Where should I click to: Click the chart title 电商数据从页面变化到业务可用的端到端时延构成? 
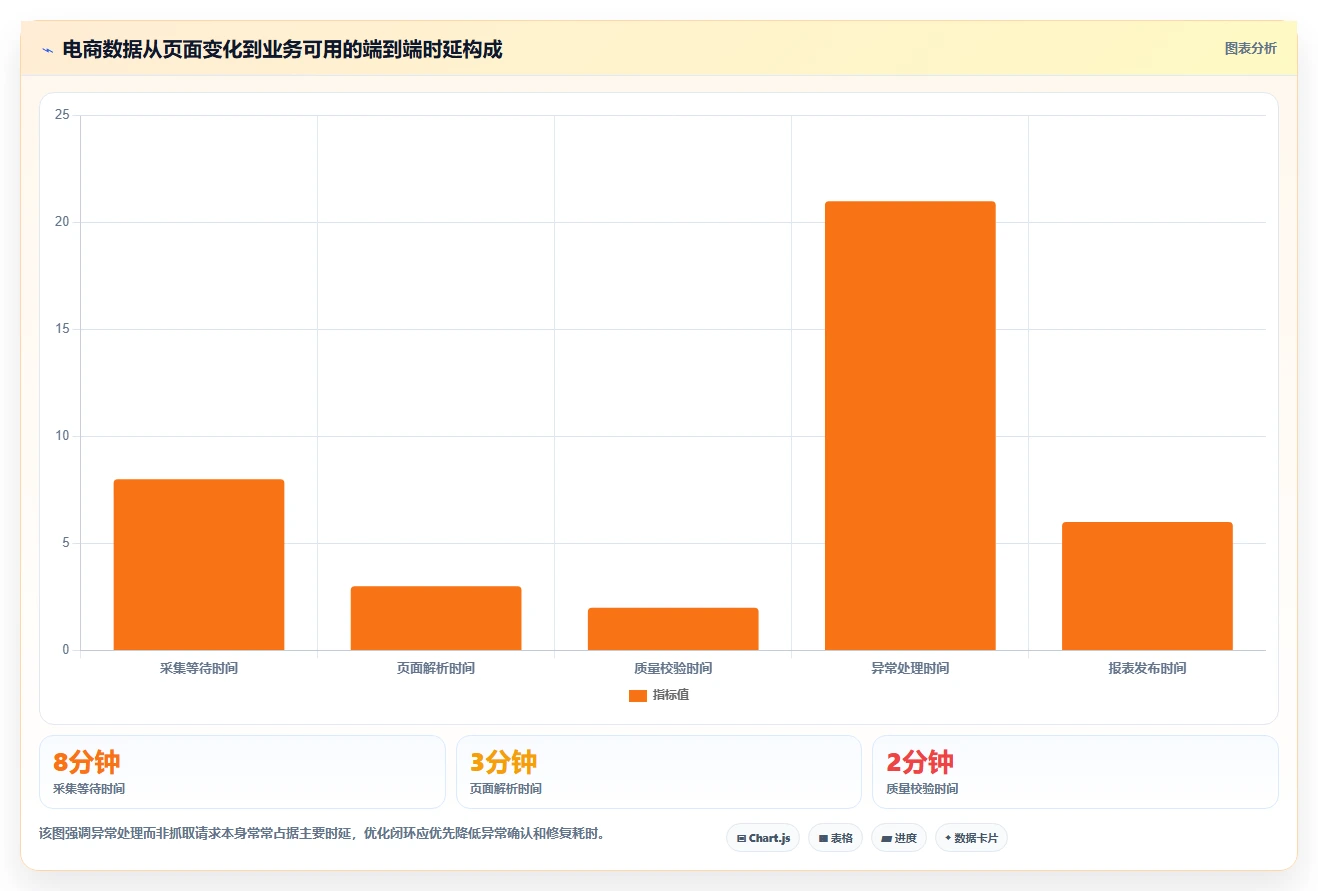[x=282, y=49]
